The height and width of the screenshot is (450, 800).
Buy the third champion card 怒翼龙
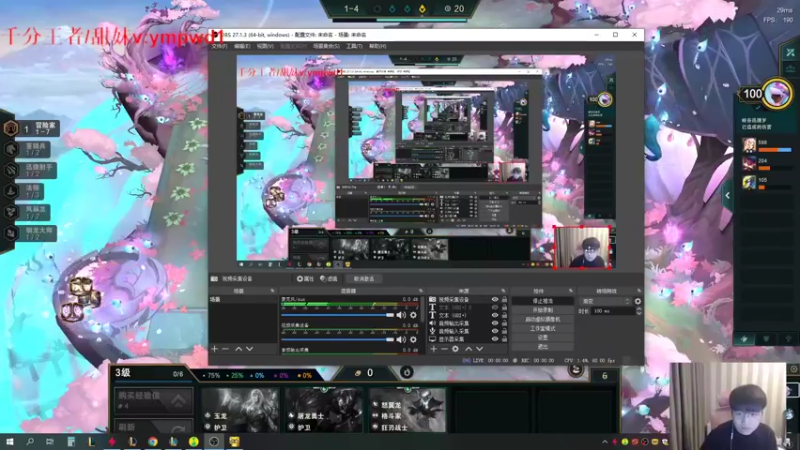408,410
